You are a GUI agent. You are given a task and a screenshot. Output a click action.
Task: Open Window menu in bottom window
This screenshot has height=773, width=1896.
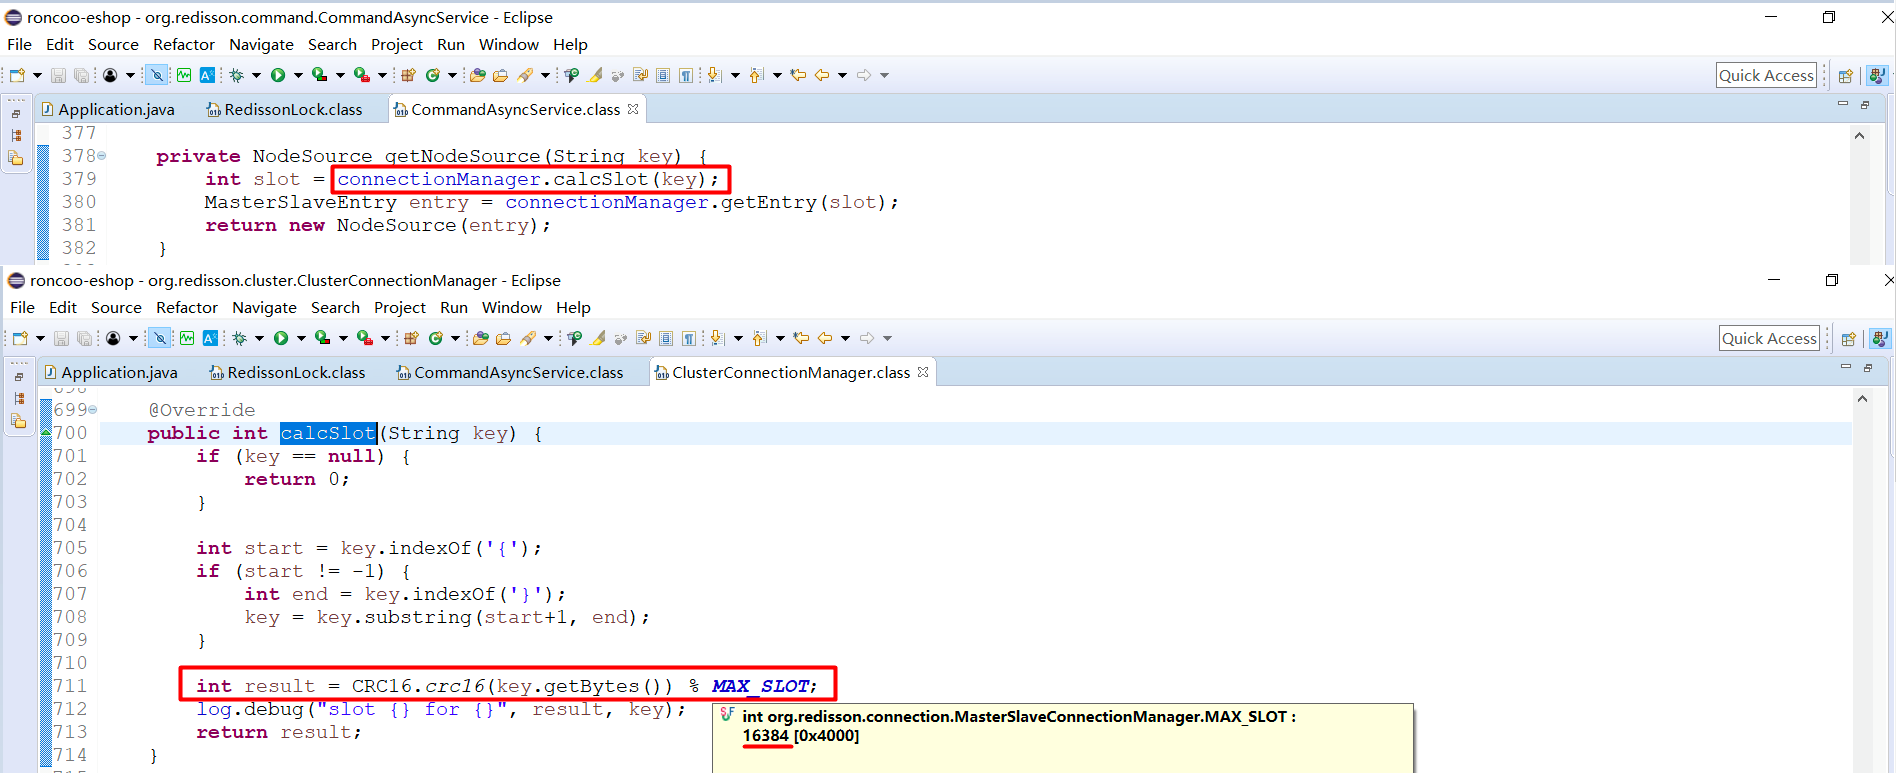click(512, 308)
